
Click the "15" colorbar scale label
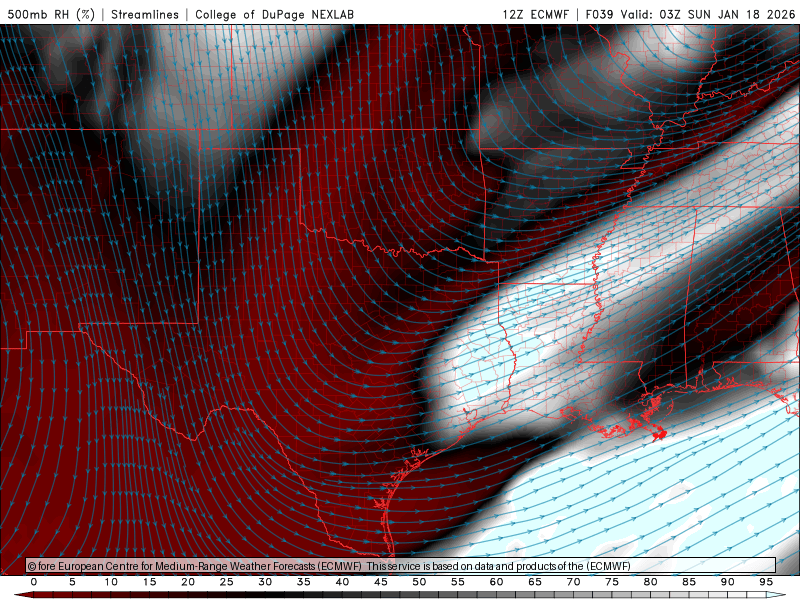coord(149,582)
